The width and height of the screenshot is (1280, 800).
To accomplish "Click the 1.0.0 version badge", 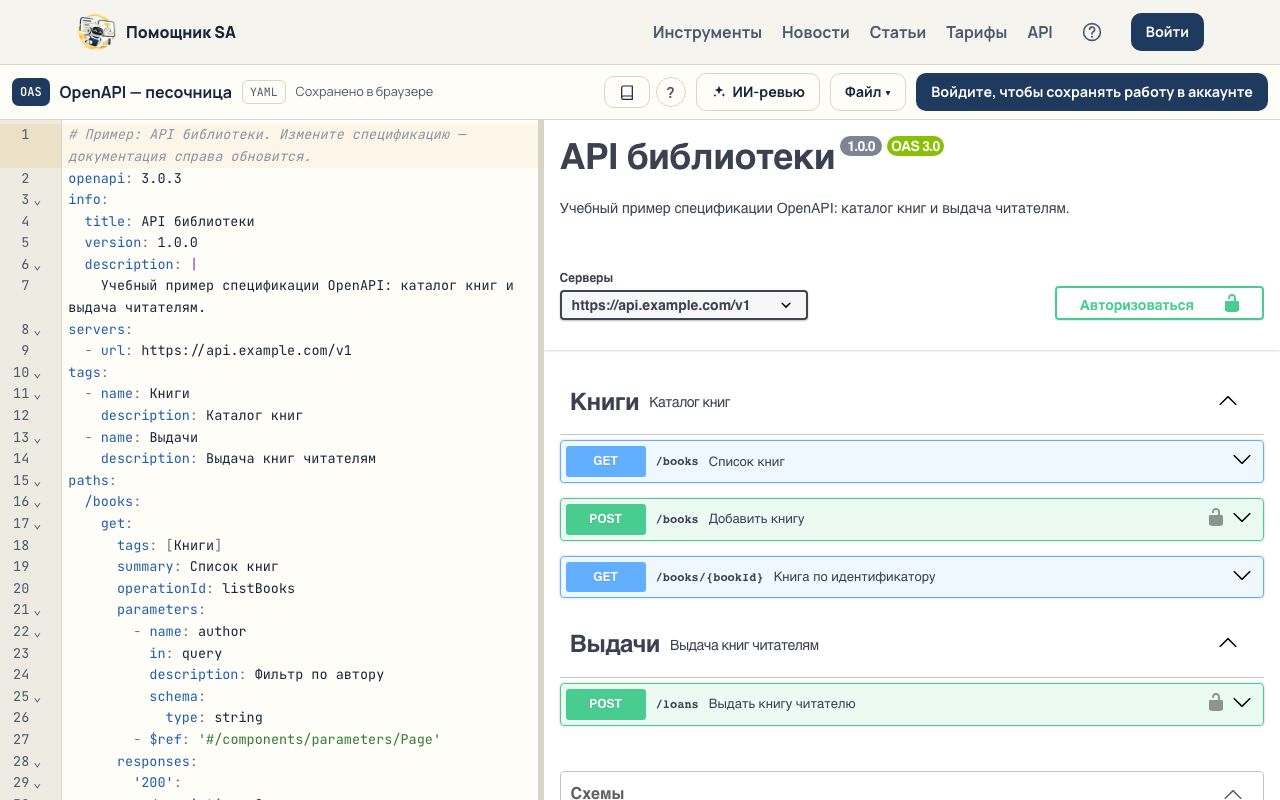I will (x=861, y=146).
